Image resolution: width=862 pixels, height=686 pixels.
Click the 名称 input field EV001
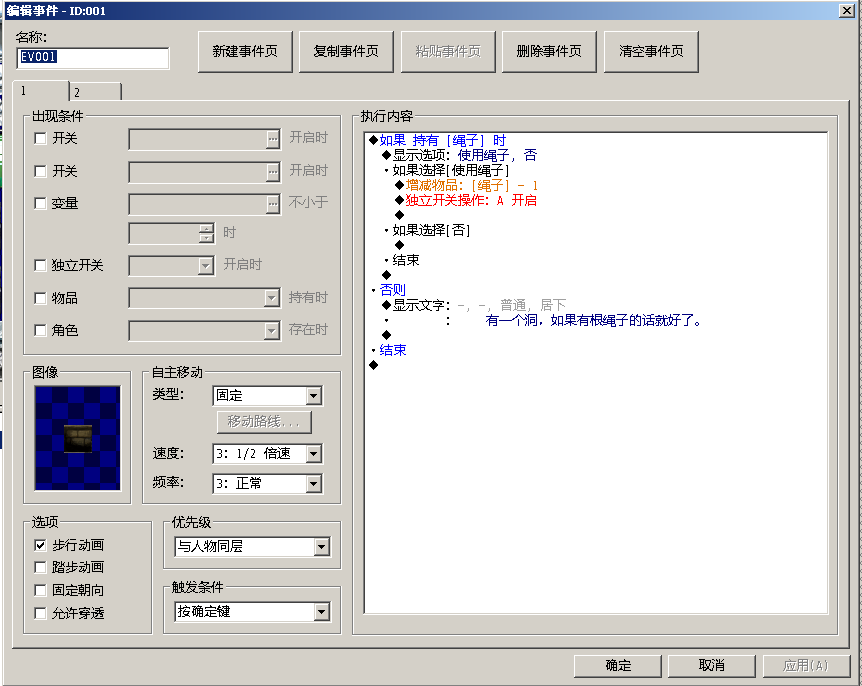[93, 58]
